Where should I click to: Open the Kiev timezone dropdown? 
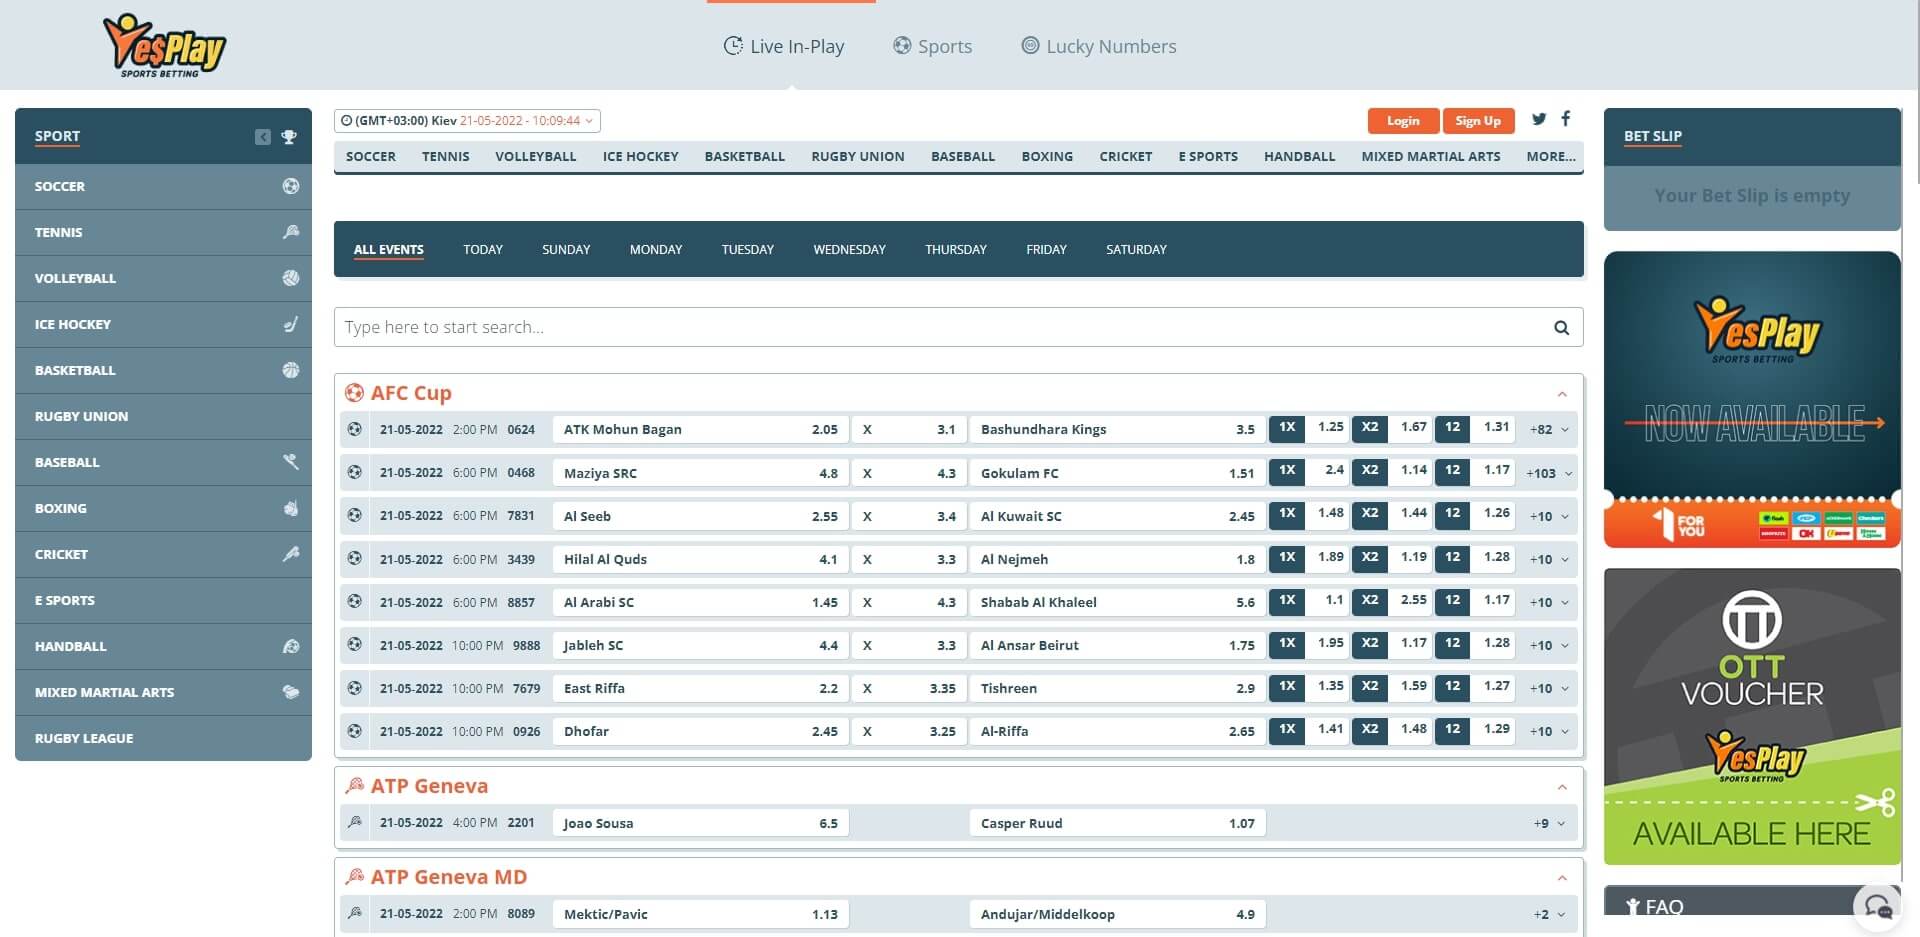[467, 121]
